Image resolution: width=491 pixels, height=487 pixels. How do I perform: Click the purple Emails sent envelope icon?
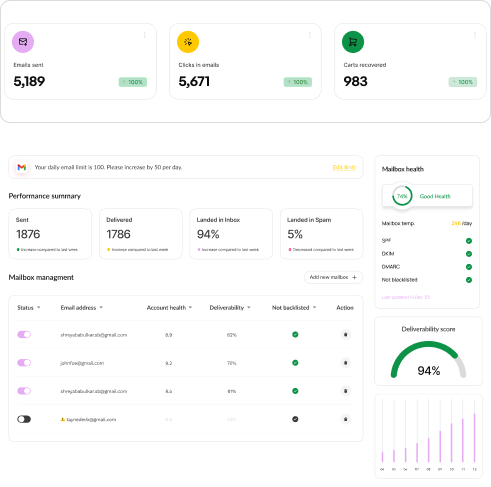(x=23, y=42)
